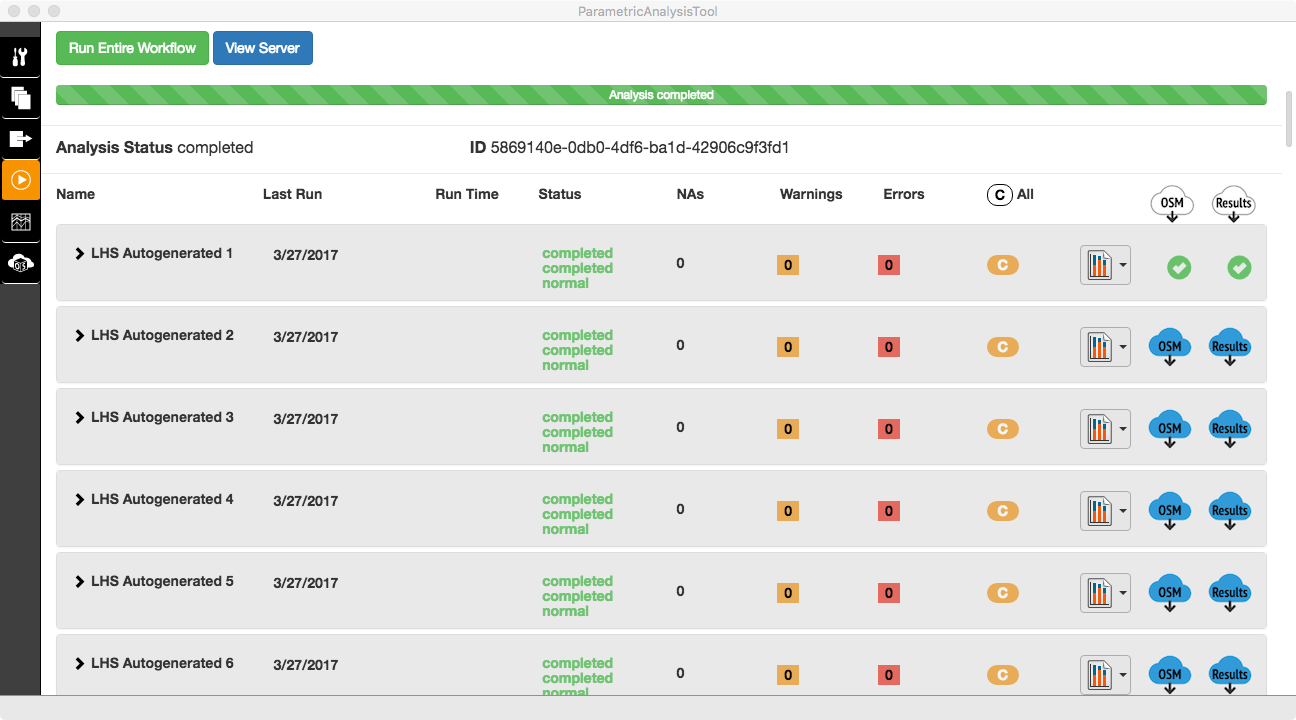The height and width of the screenshot is (720, 1296).
Task: Click Results green checkmark for LHS Autogenerated 1
Action: pos(1239,267)
